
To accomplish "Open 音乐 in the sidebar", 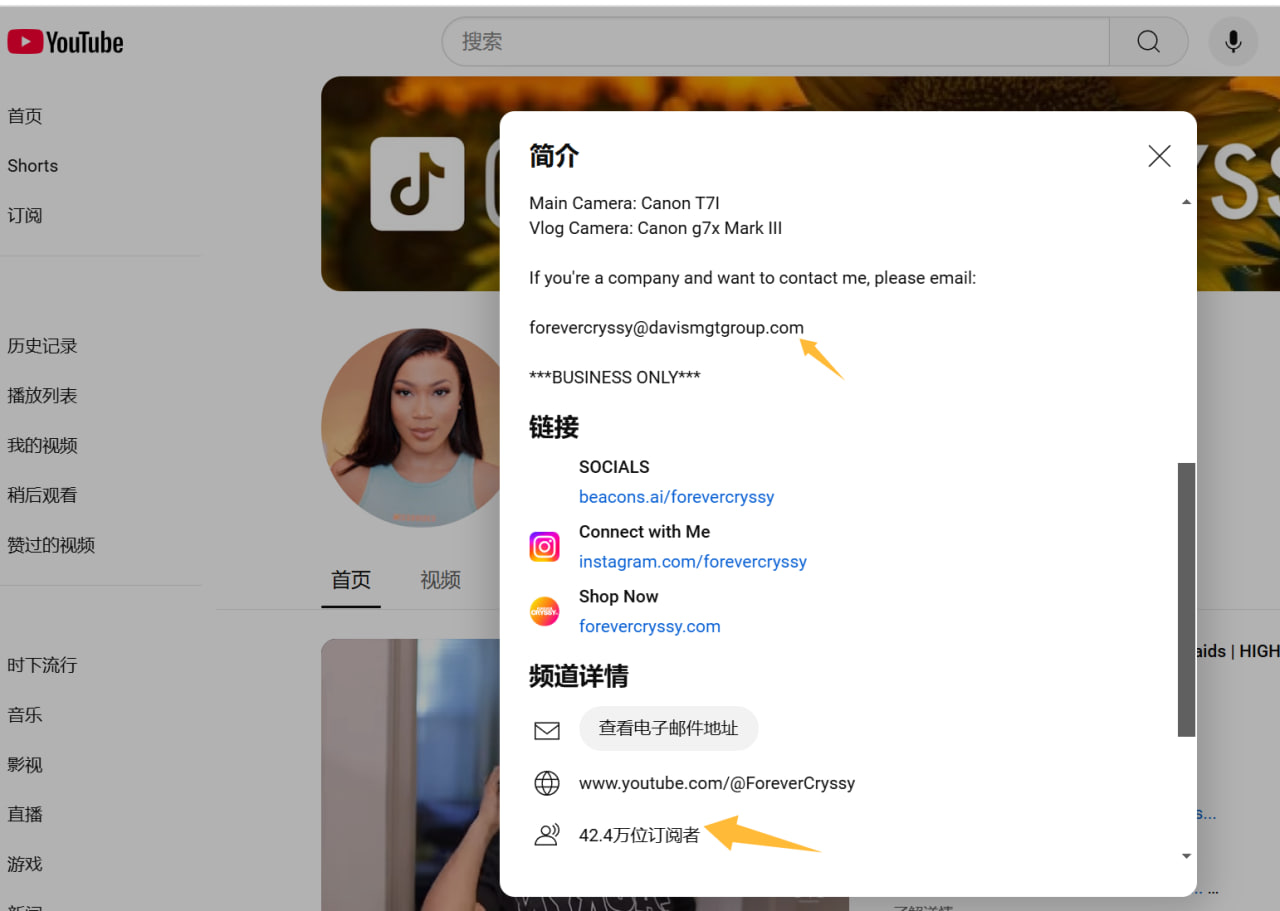I will tap(25, 715).
